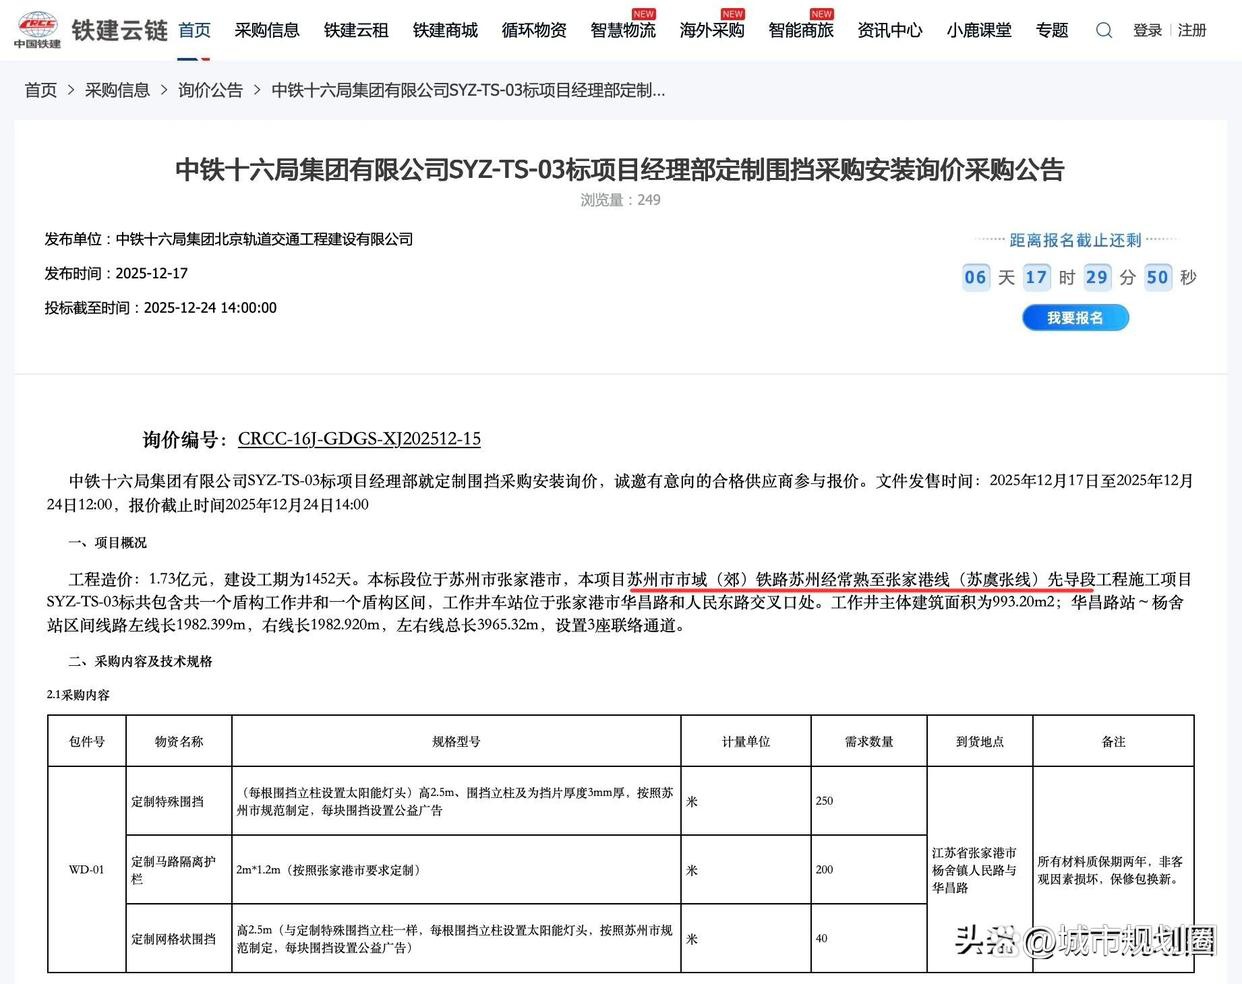The width and height of the screenshot is (1242, 984).
Task: Go to 铁建商城 section
Action: 445,30
